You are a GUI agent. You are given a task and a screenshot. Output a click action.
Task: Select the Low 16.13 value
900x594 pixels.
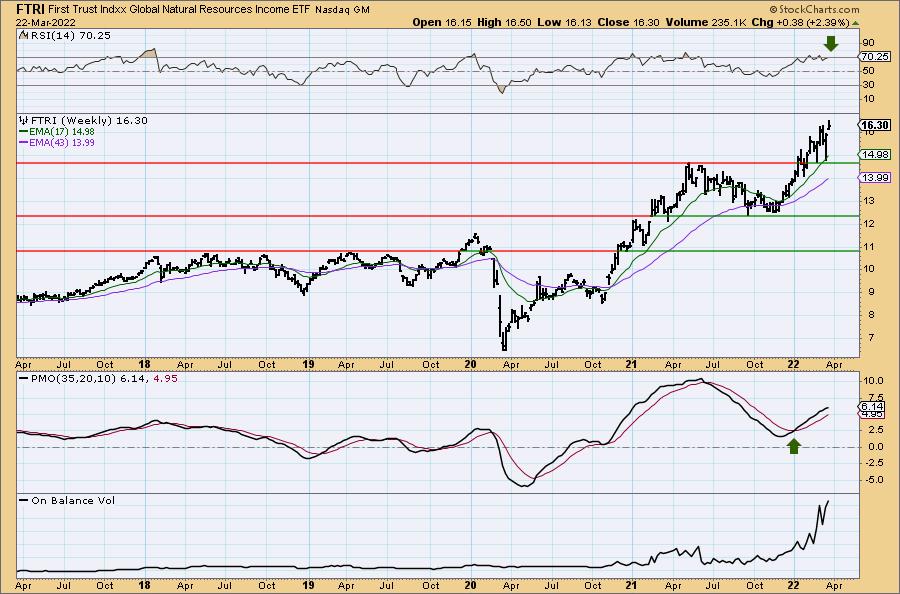pyautogui.click(x=563, y=22)
